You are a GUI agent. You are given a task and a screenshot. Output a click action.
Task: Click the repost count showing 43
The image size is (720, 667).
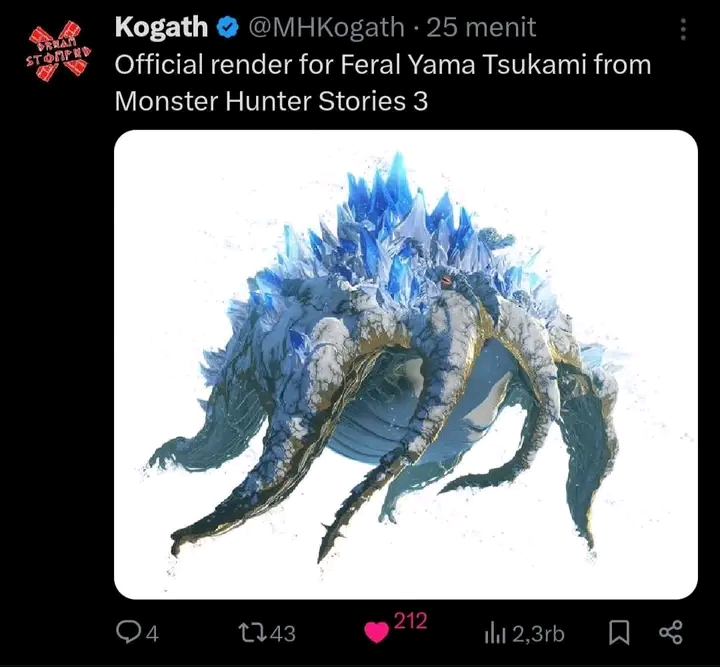(283, 633)
